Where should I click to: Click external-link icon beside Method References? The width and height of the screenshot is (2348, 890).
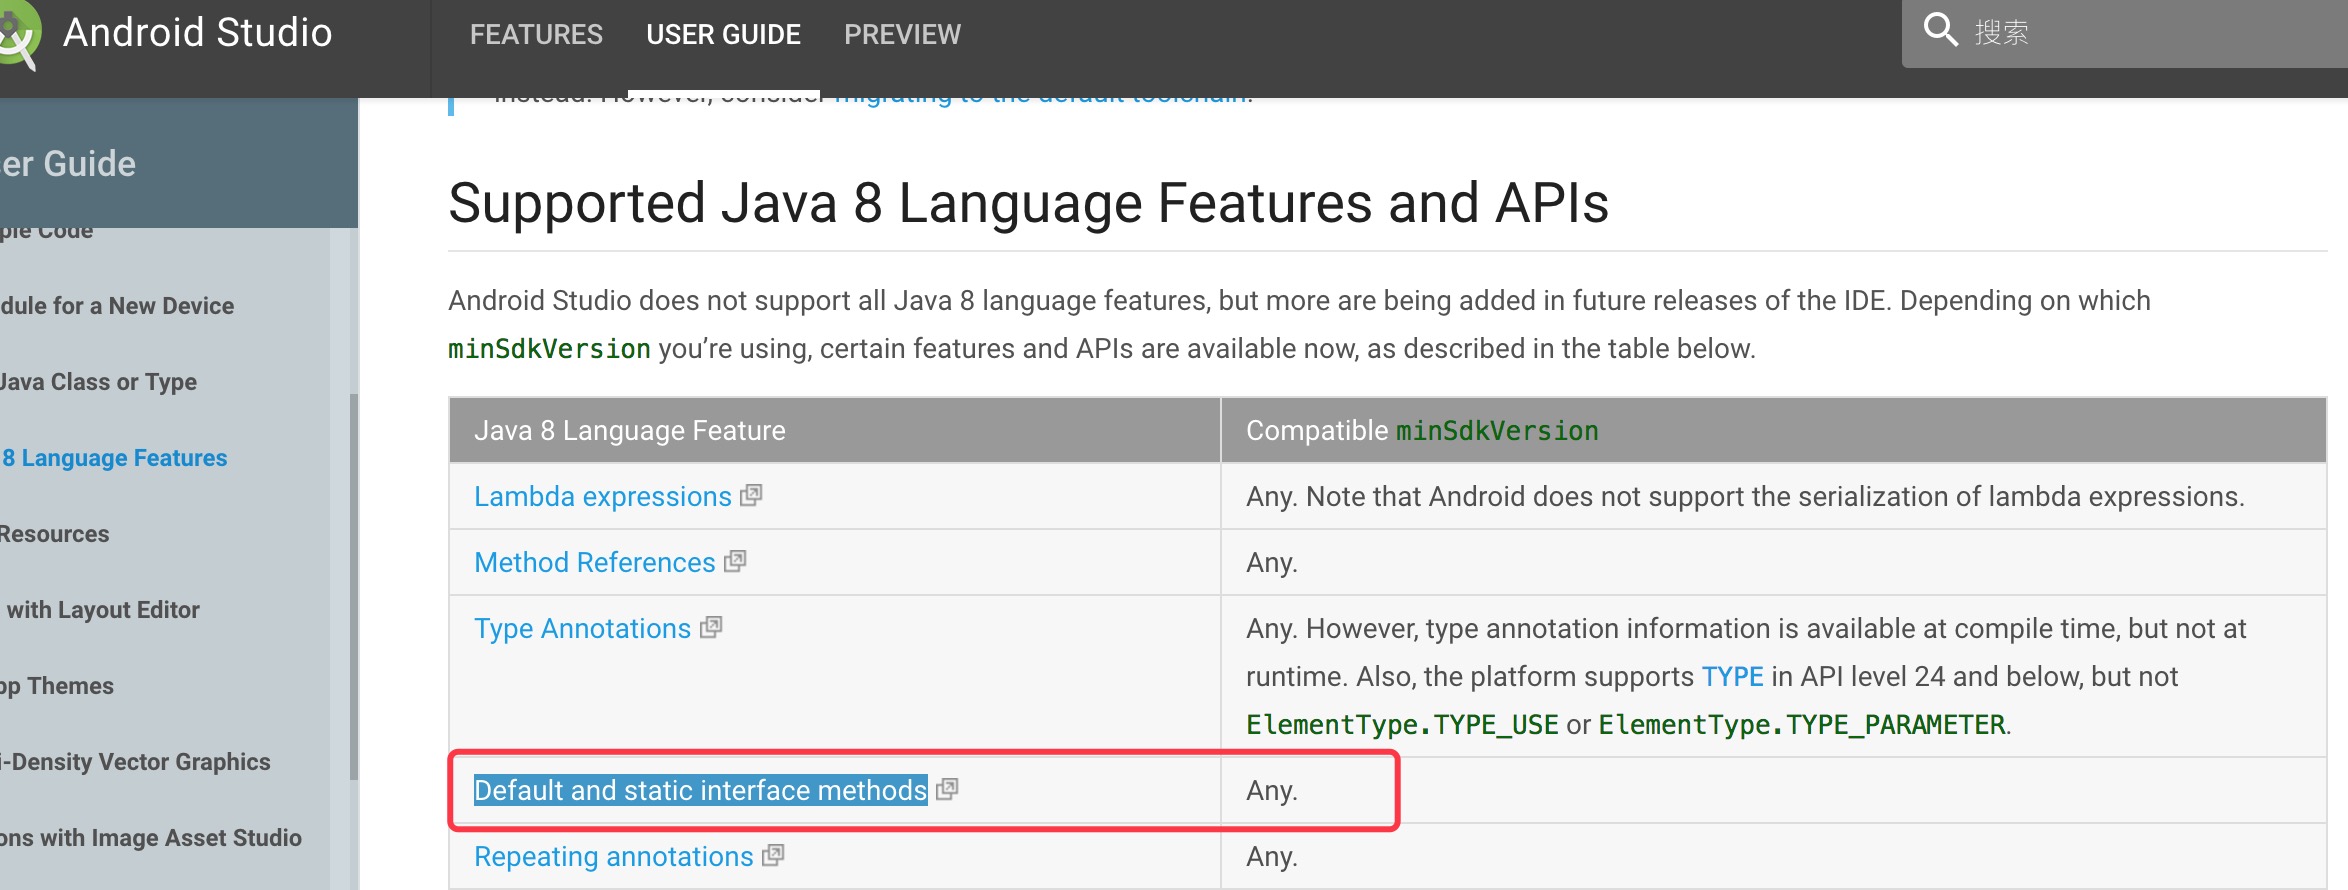pos(735,561)
